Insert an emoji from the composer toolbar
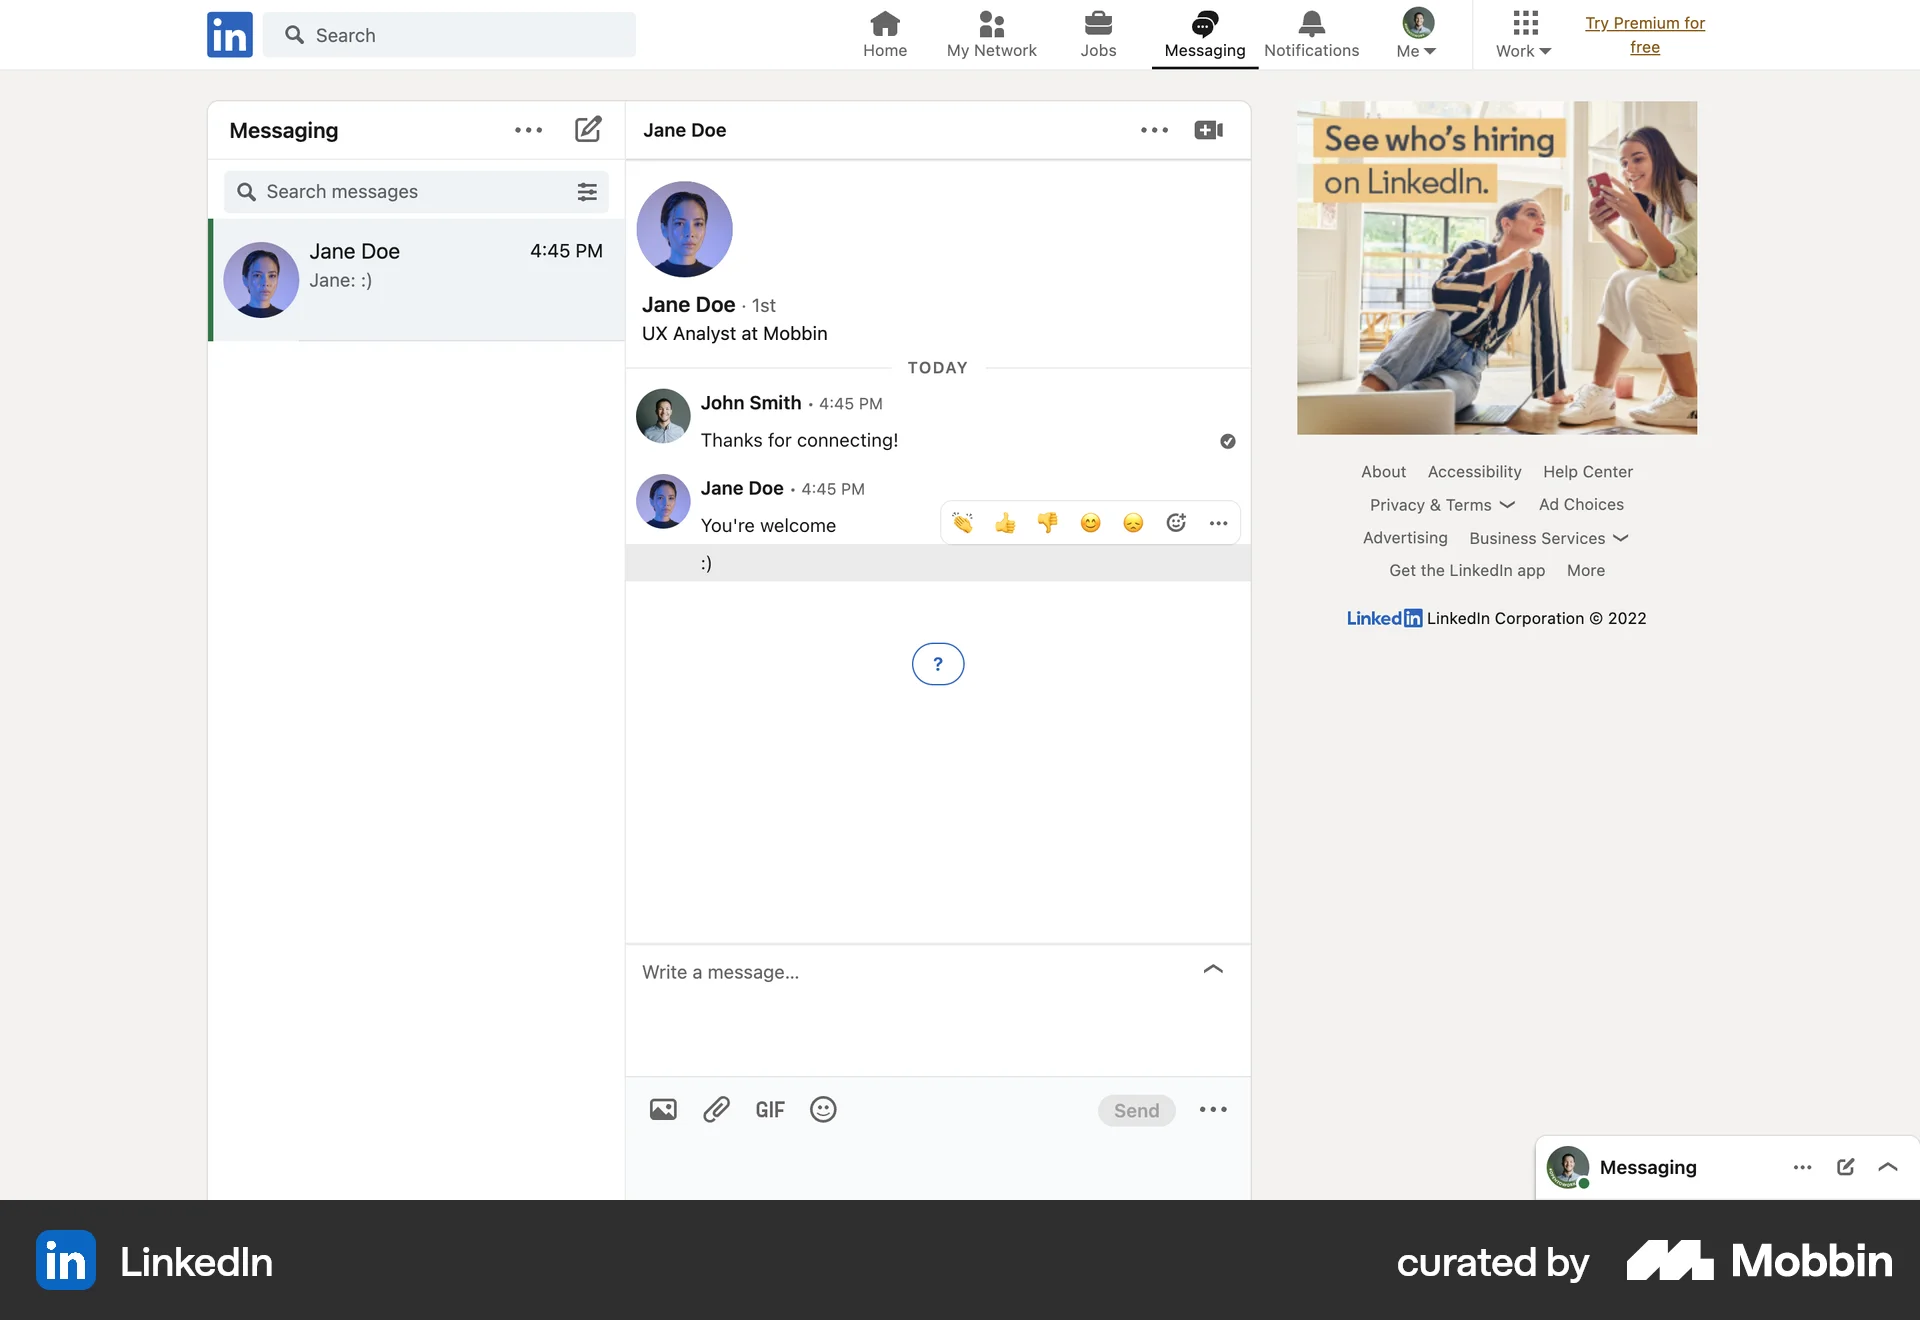The image size is (1920, 1320). click(x=822, y=1109)
